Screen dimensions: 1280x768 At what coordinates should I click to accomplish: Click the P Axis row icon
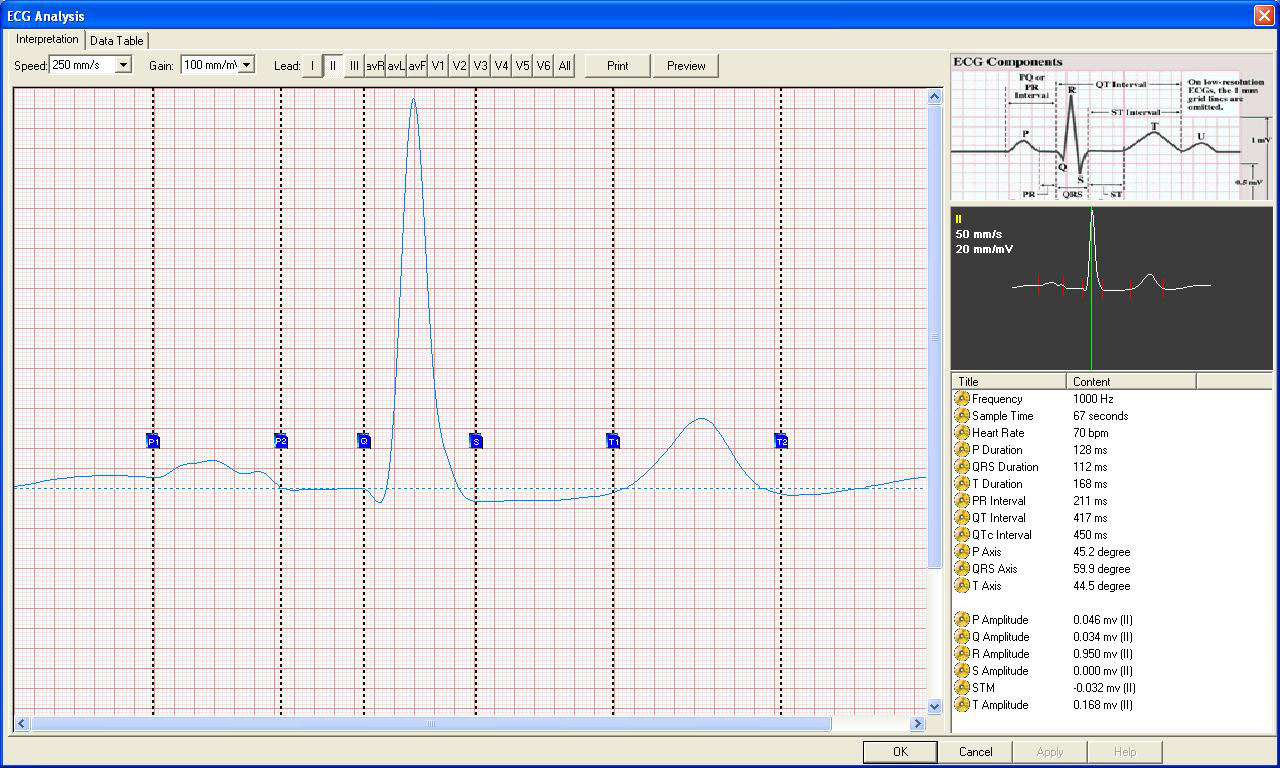coord(962,552)
